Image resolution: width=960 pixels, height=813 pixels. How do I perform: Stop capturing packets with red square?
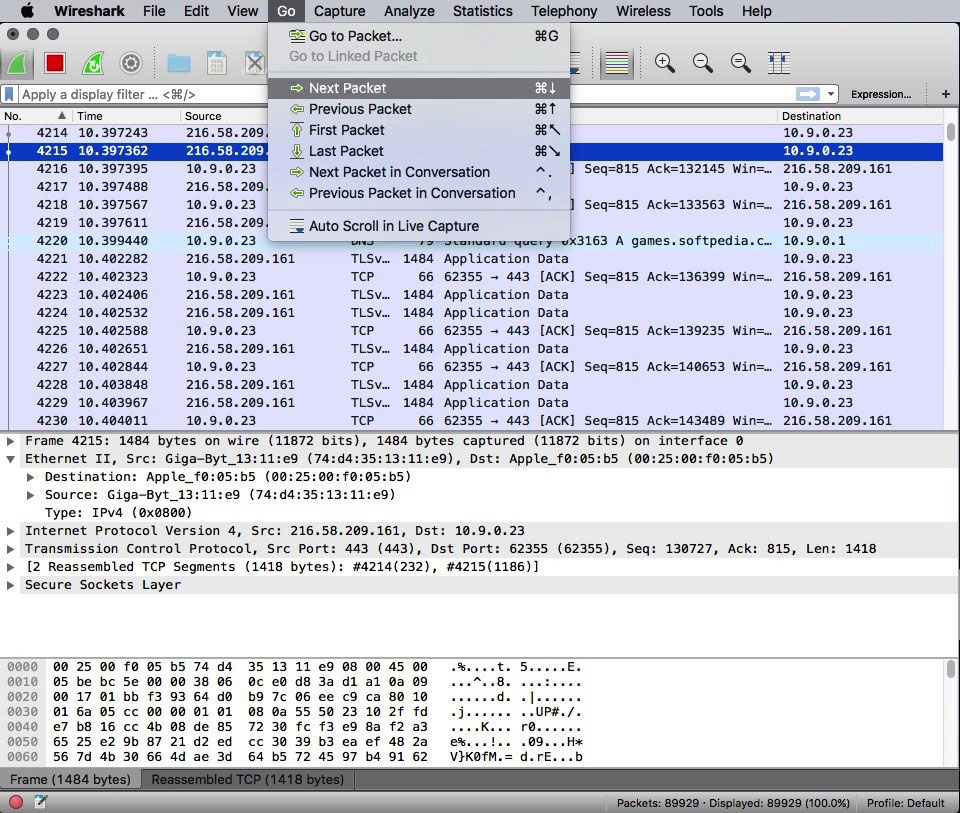(54, 63)
